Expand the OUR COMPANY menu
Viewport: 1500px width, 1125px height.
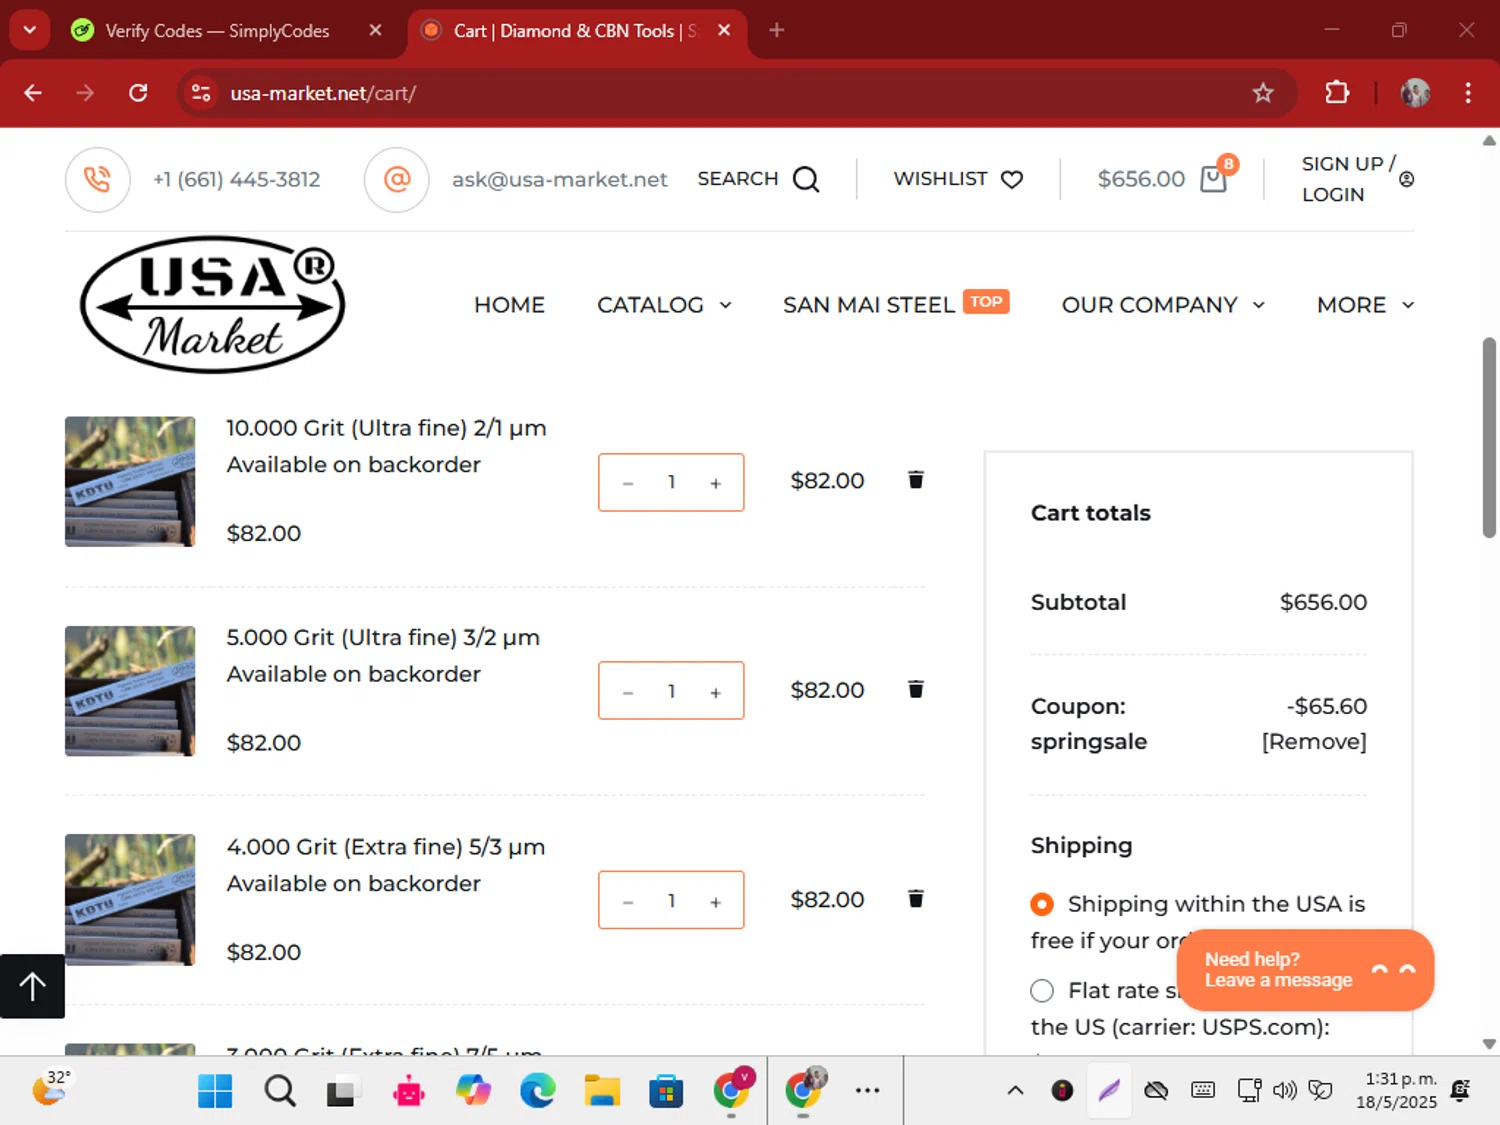1163,305
